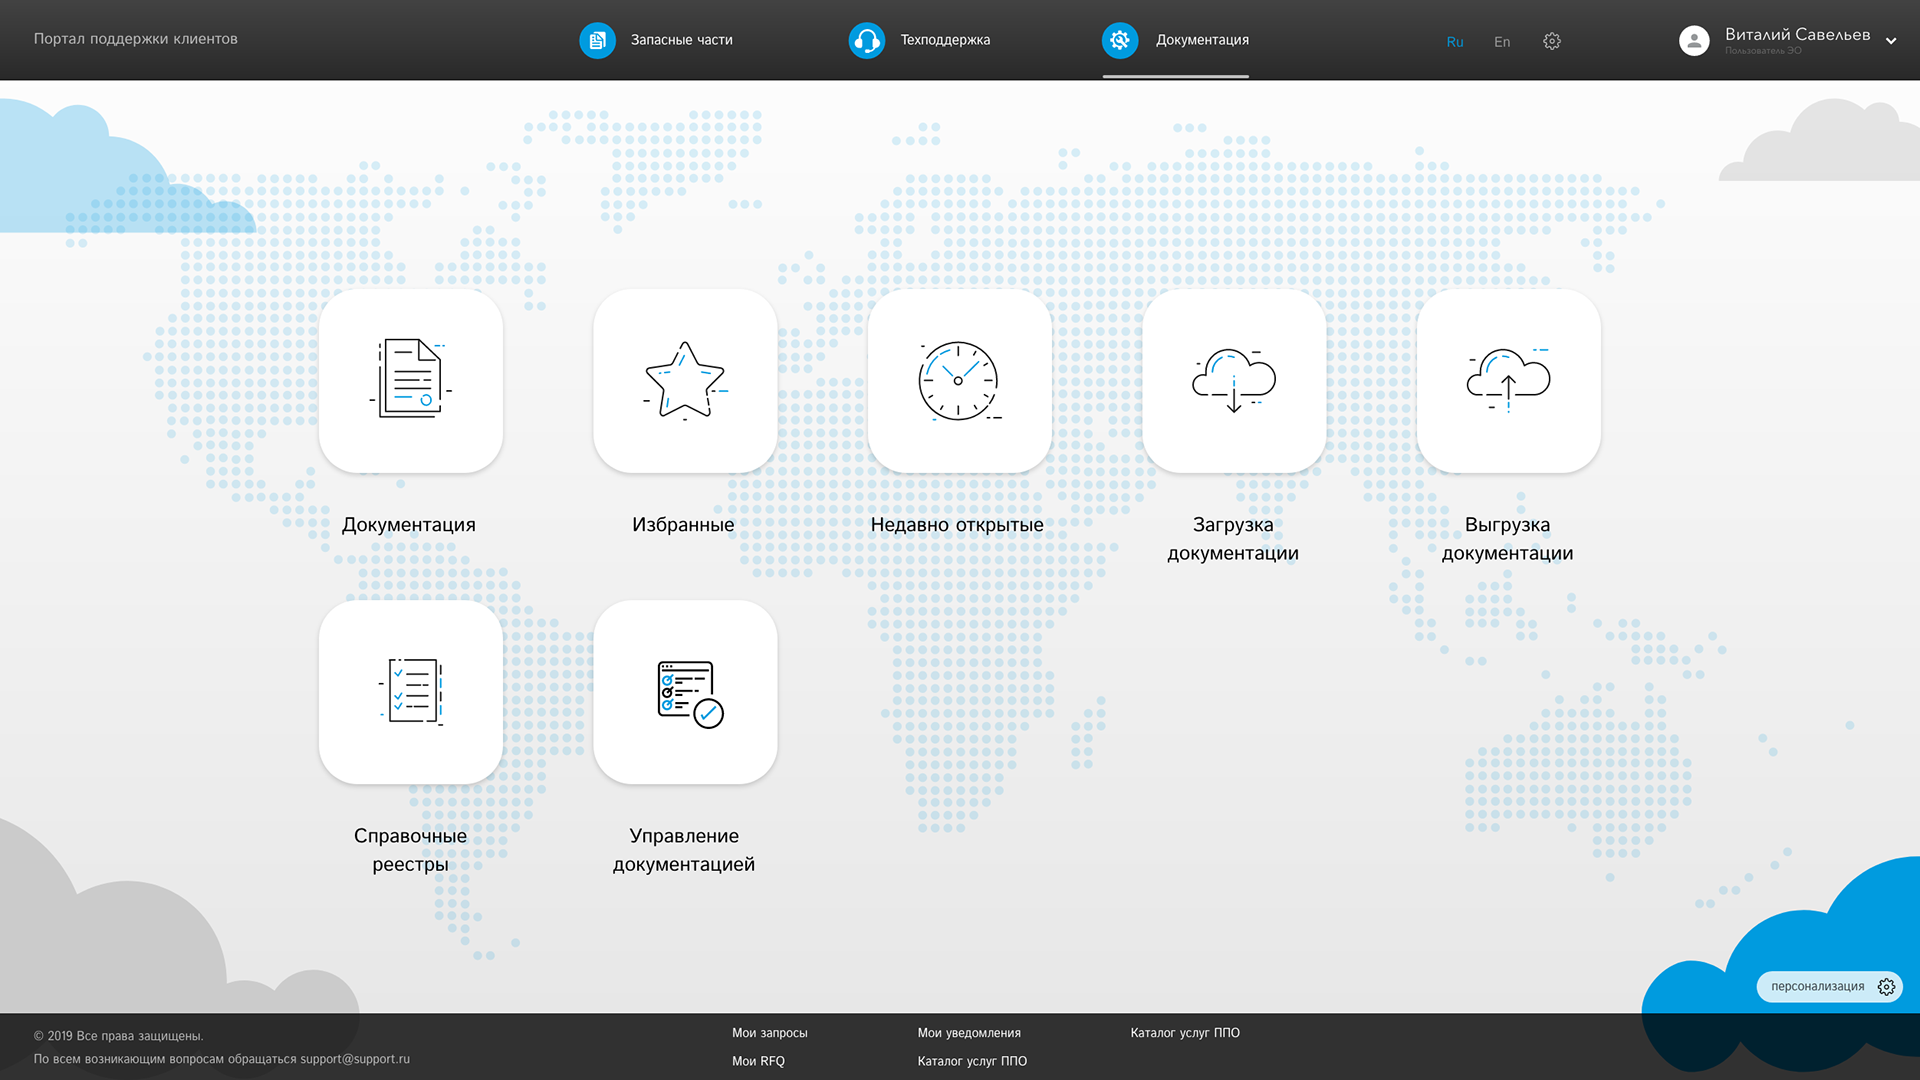Click the Выгрузка документации label text
The image size is (1920, 1080).
pos(1507,539)
